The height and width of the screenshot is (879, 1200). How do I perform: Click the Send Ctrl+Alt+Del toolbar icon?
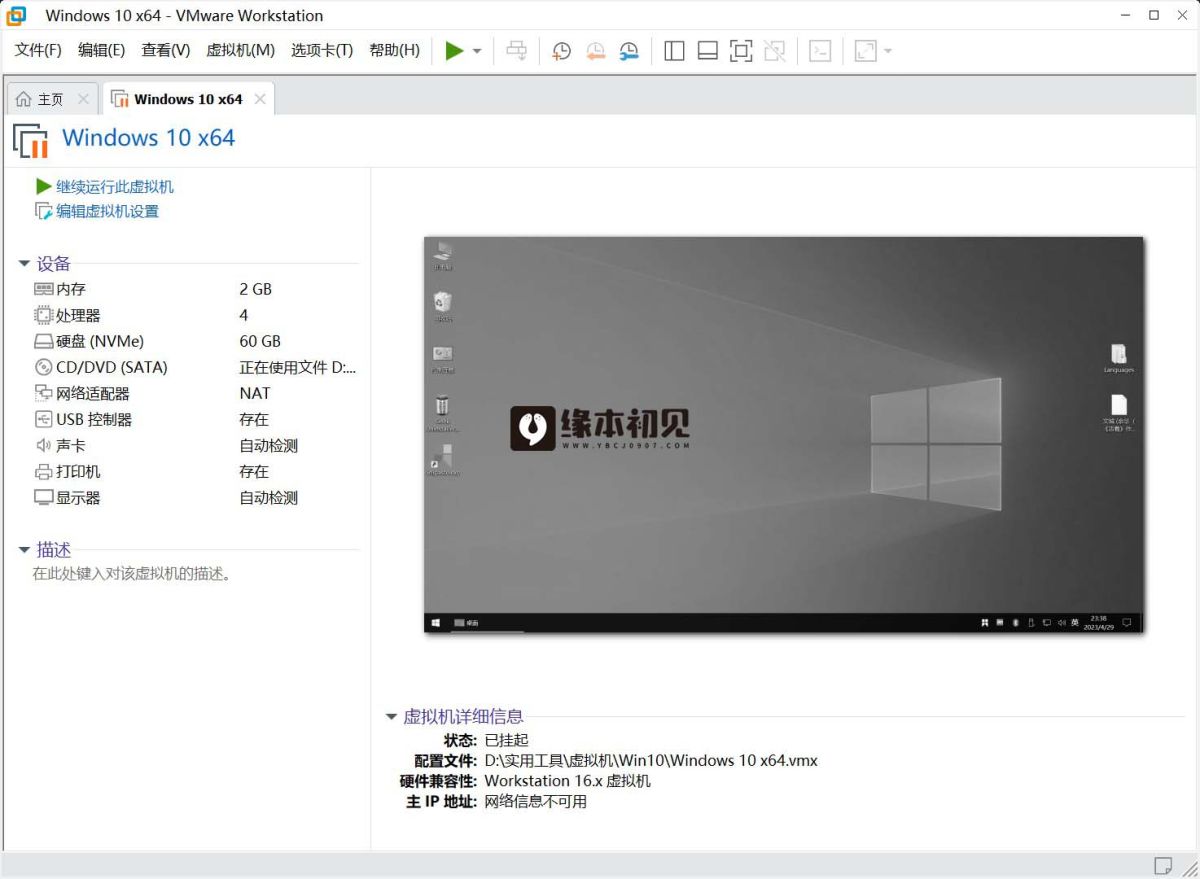coord(516,51)
